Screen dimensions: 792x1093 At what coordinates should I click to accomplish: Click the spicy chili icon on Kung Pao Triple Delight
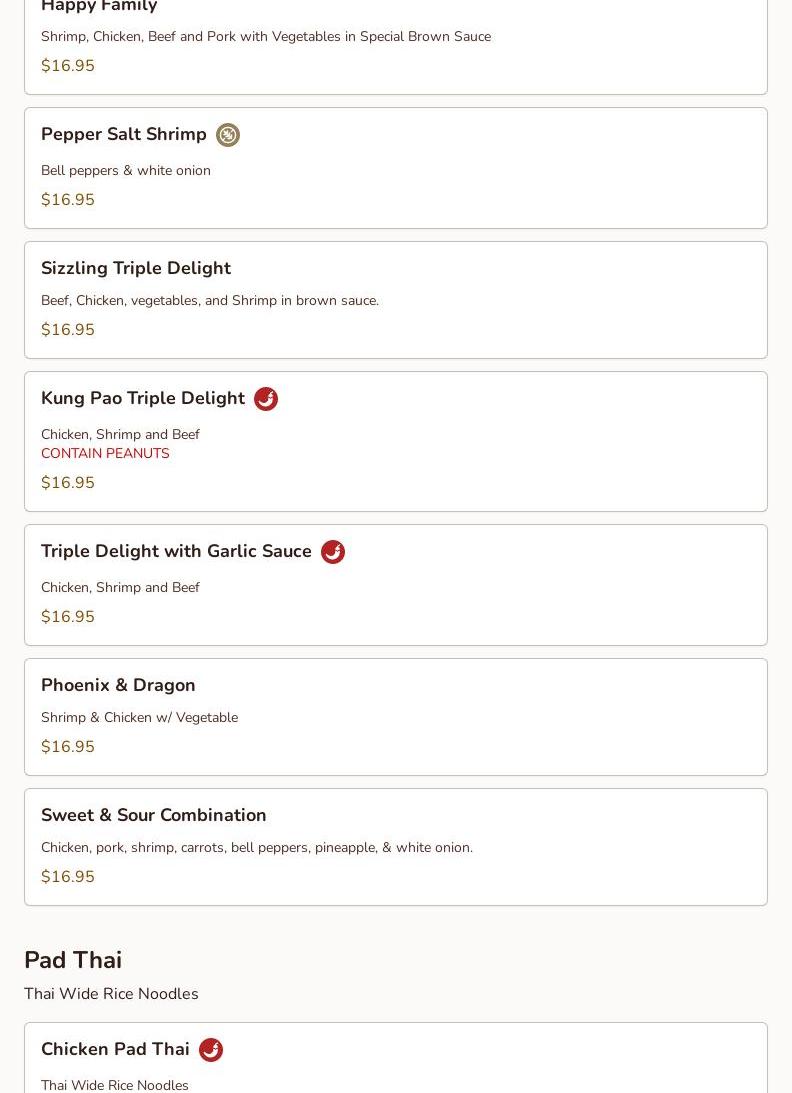pyautogui.click(x=266, y=399)
